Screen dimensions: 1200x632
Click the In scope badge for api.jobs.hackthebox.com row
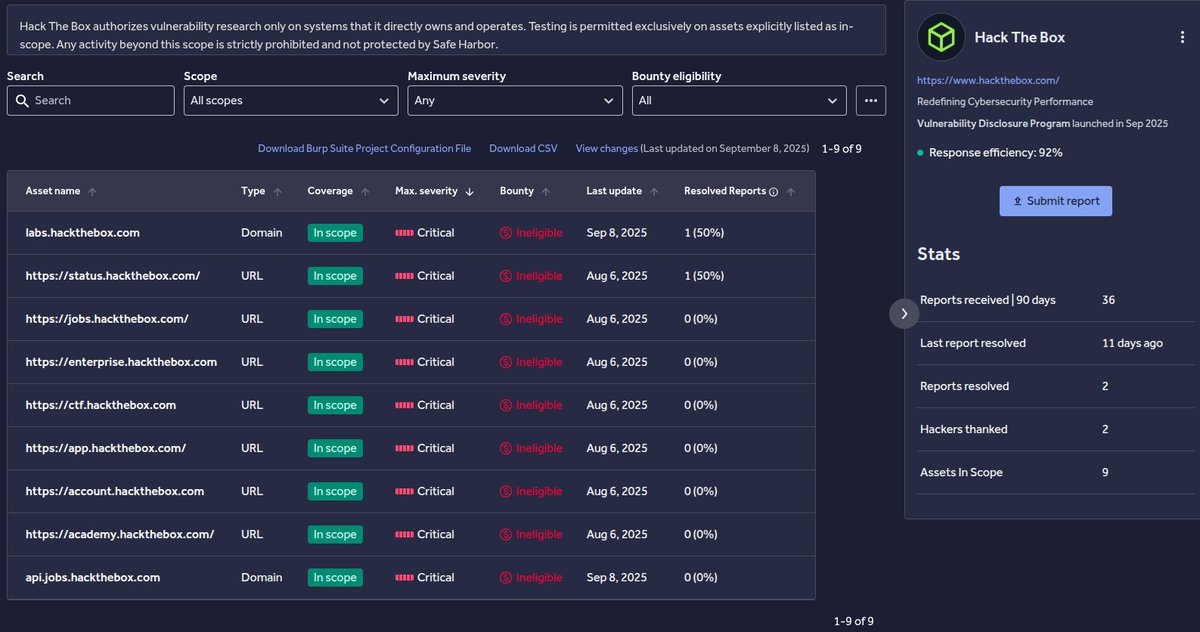[335, 577]
